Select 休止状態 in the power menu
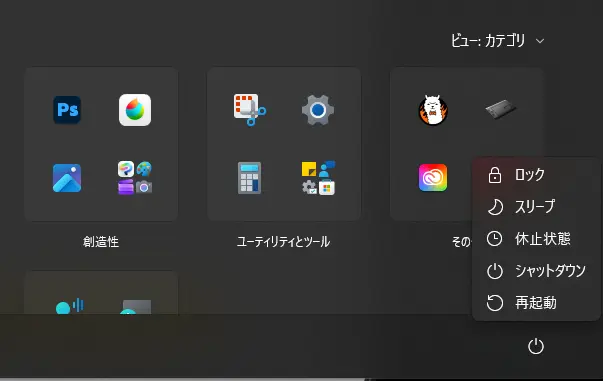Screen dimensions: 603x381 coord(536,239)
